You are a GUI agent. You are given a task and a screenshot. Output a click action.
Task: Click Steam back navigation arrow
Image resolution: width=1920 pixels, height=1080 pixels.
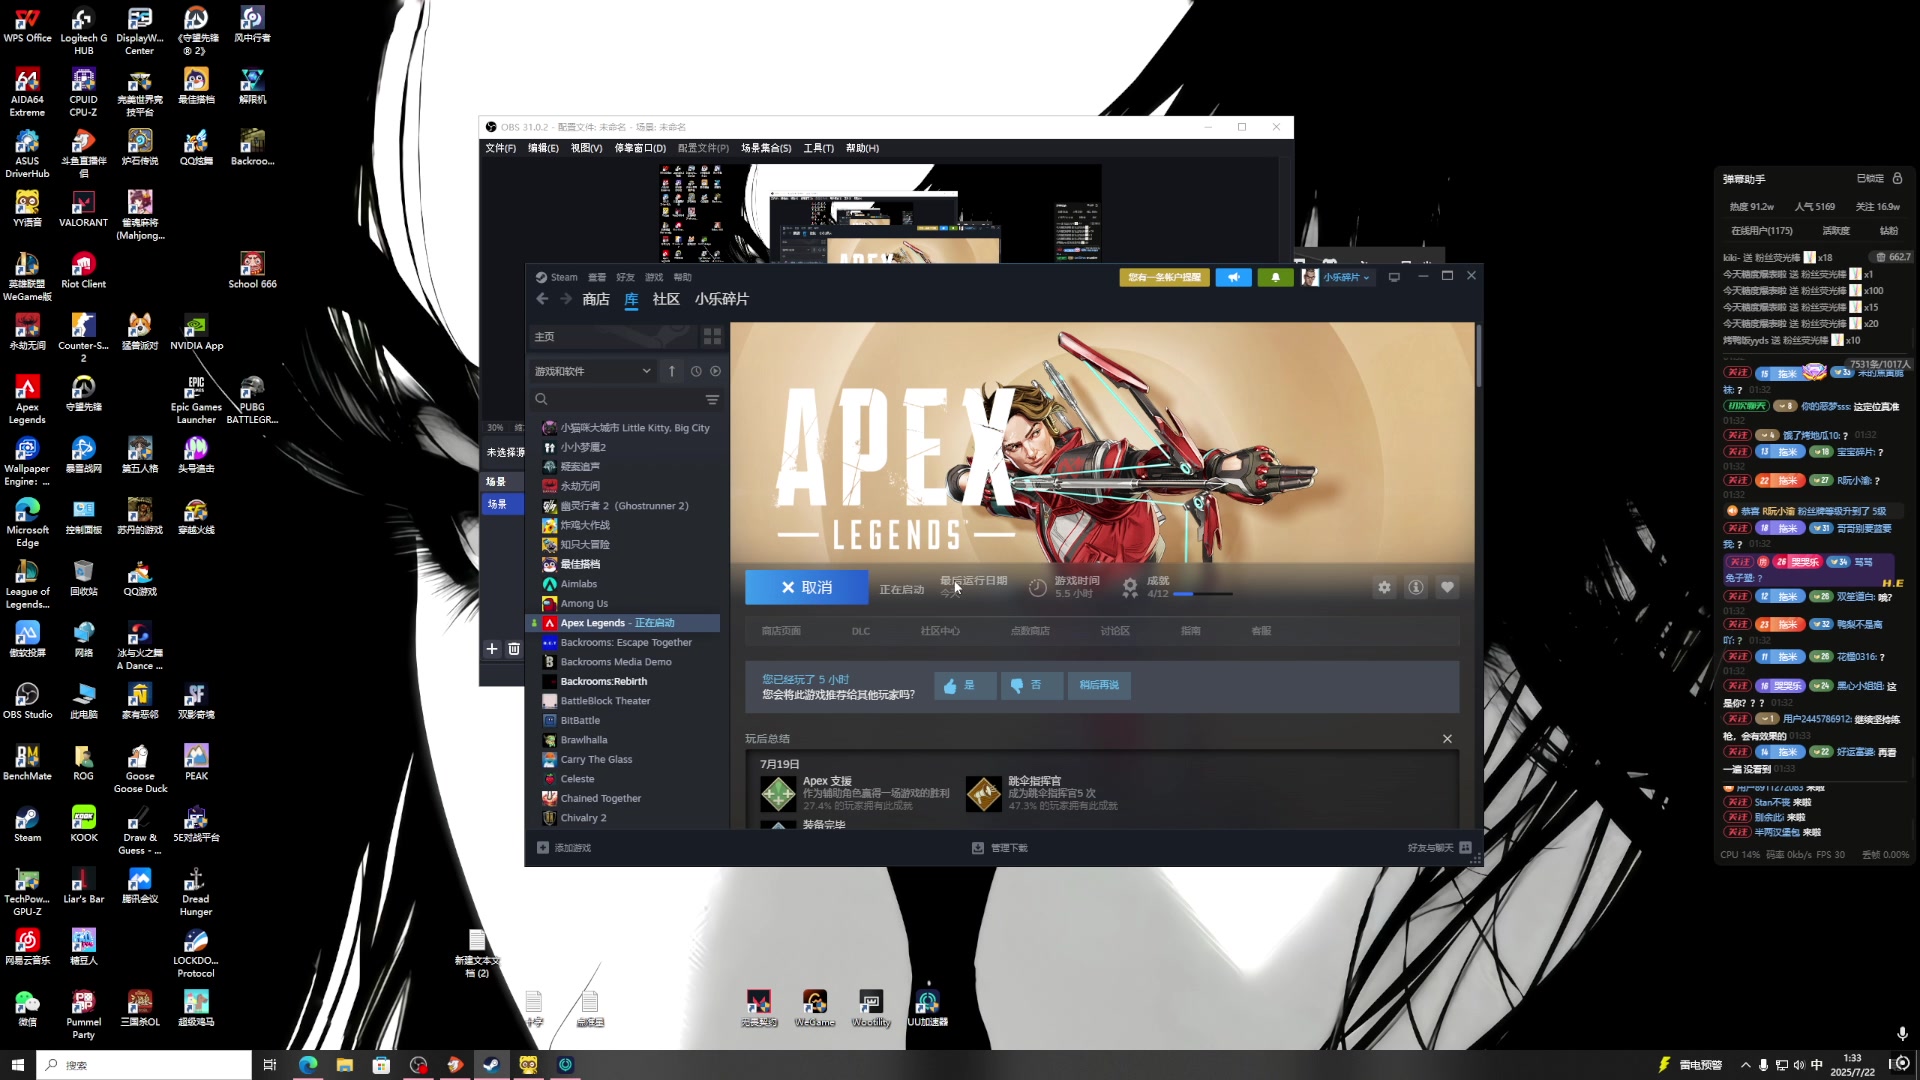click(542, 299)
